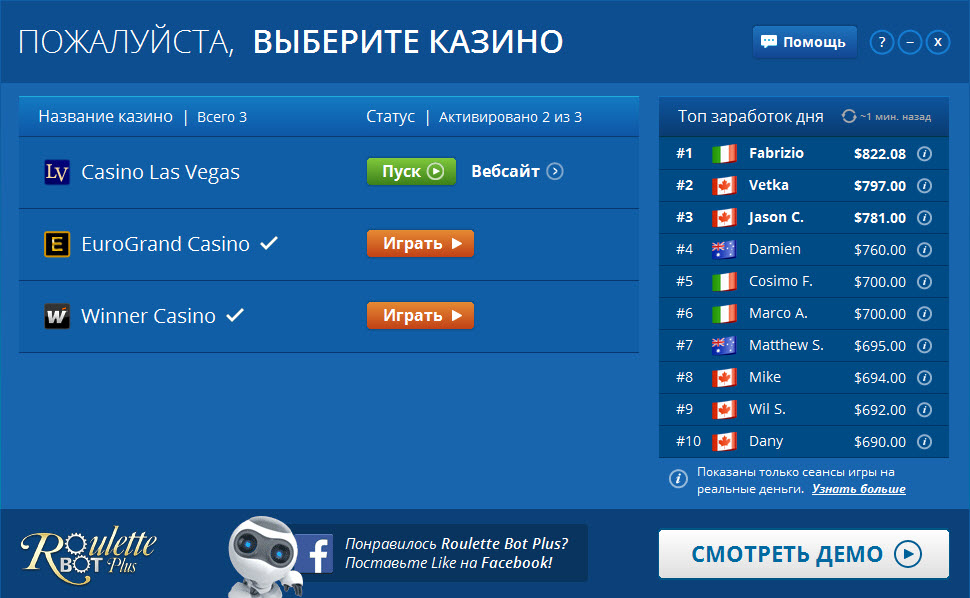Click the checkmark next to EuroGrand Casino
The image size is (970, 598).
click(x=269, y=243)
